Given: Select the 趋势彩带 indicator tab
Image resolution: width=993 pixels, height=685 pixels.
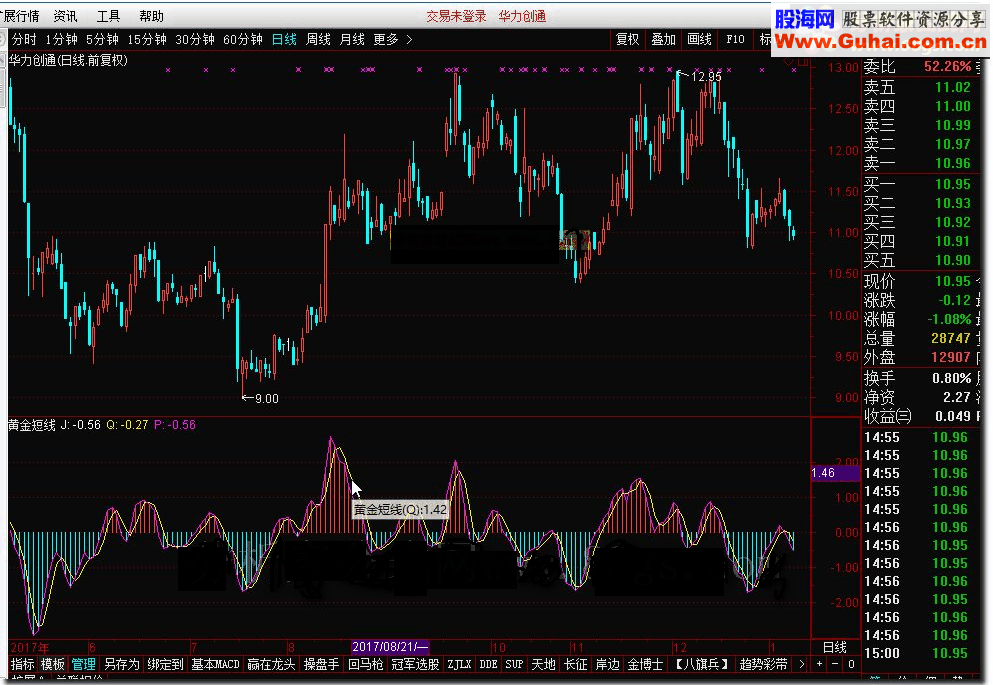Looking at the screenshot, I should pos(763,664).
